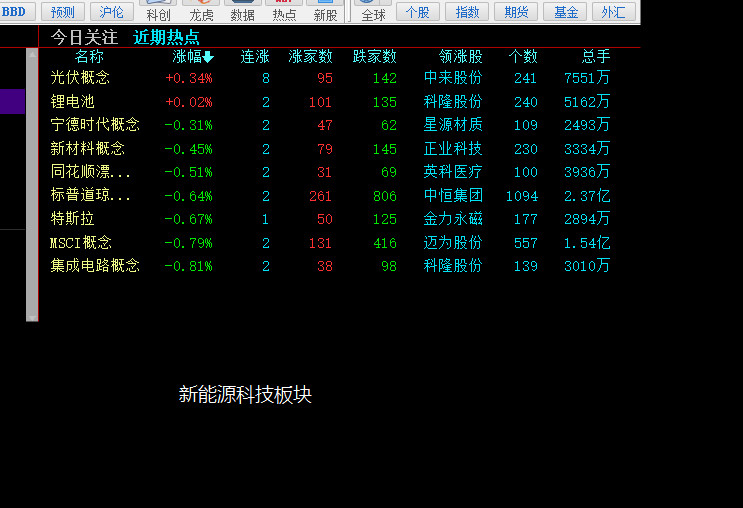Click the 期货 button
743x508 pixels.
[x=516, y=11]
